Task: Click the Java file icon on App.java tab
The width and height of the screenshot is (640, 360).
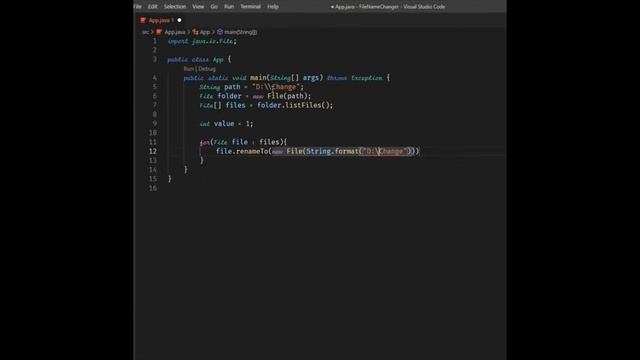Action: (x=143, y=20)
